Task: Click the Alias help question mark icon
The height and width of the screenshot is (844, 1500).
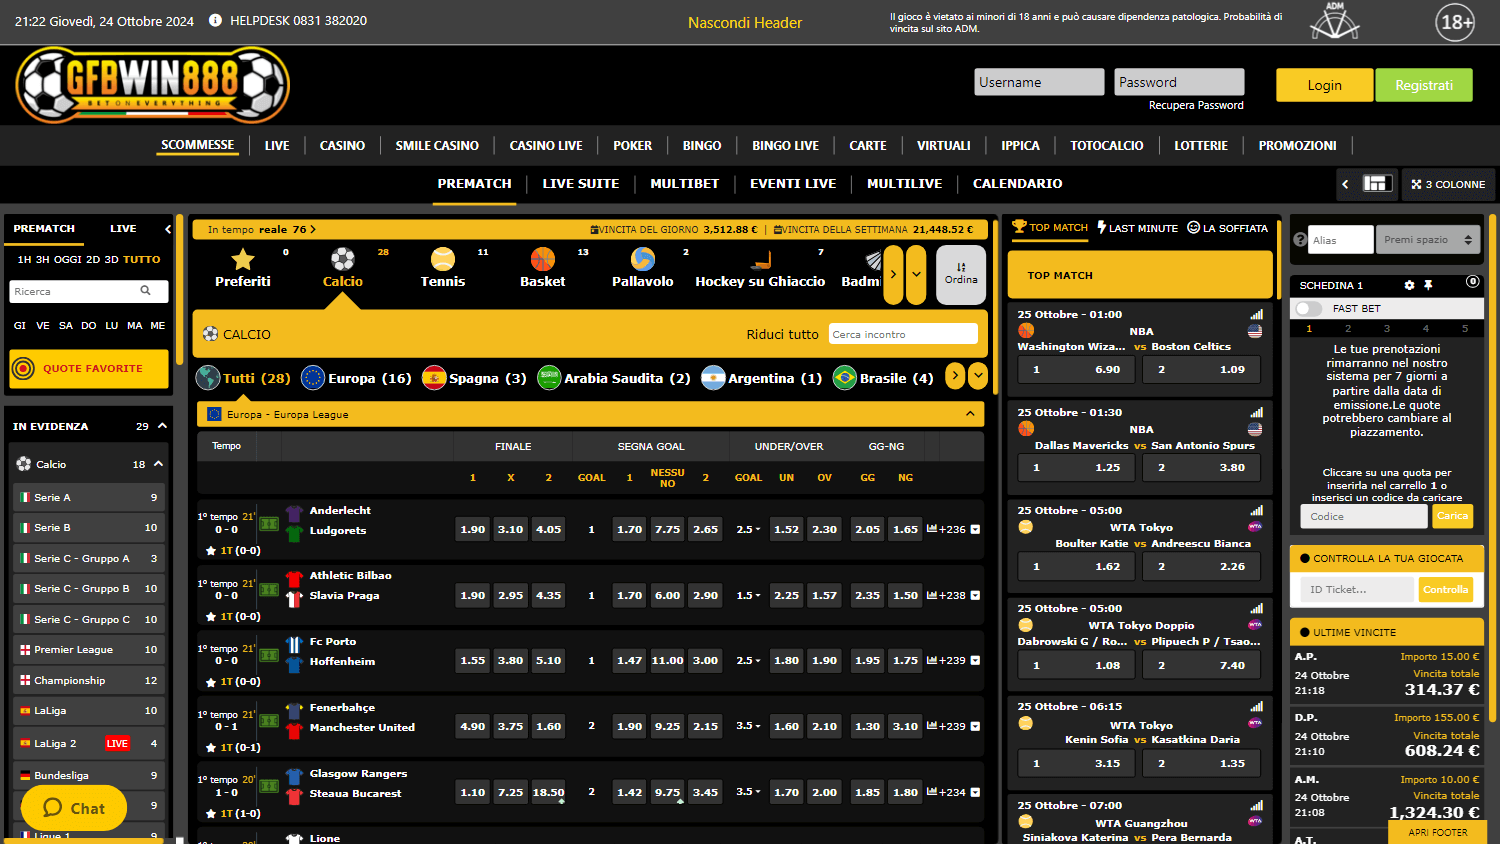Action: coord(1300,240)
